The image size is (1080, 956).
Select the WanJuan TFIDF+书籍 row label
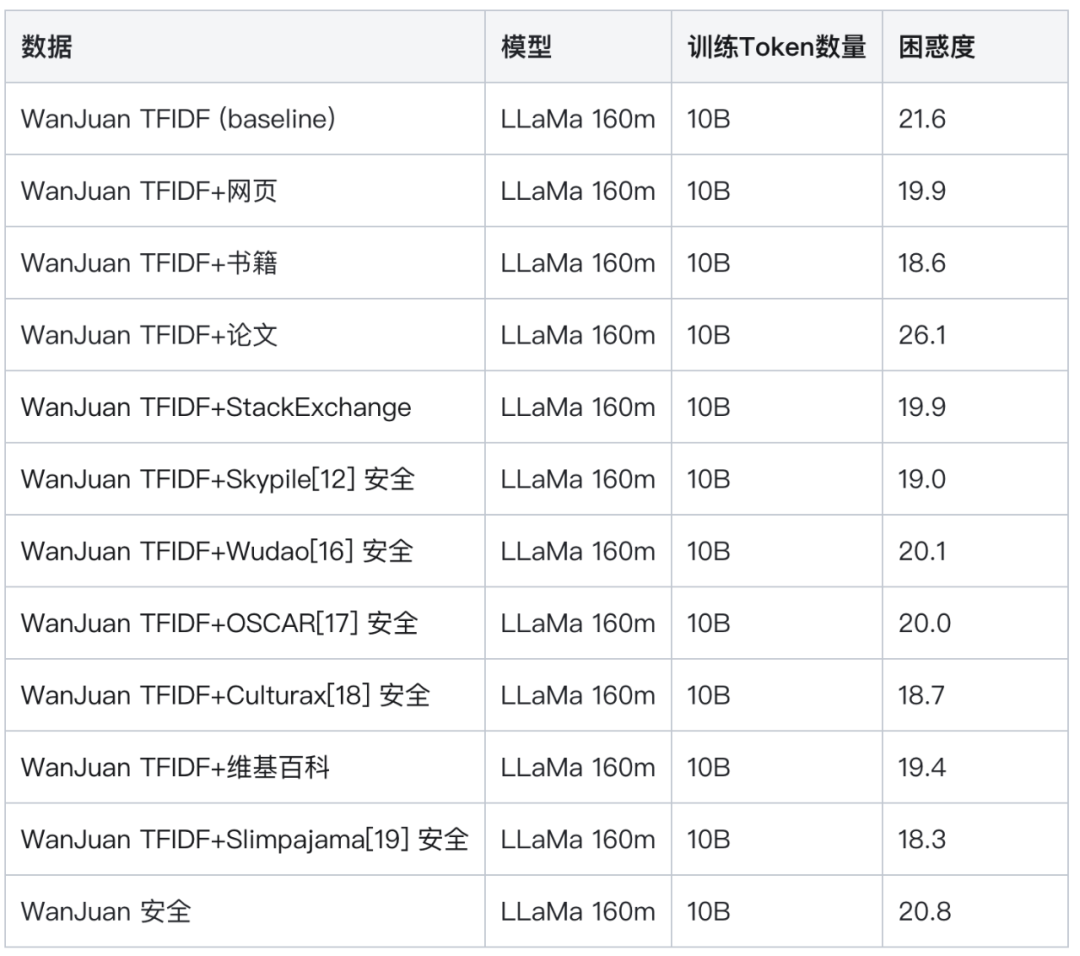[149, 263]
